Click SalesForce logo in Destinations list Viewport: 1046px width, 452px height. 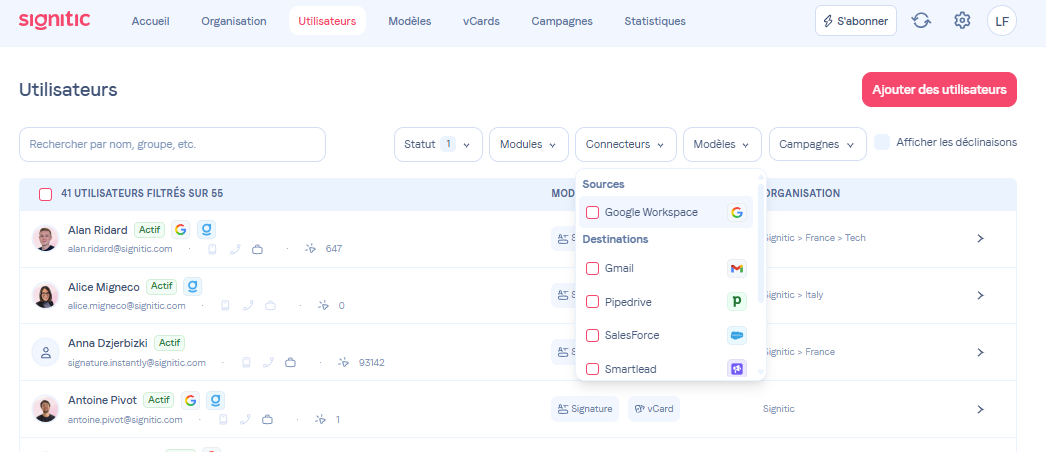click(x=736, y=335)
